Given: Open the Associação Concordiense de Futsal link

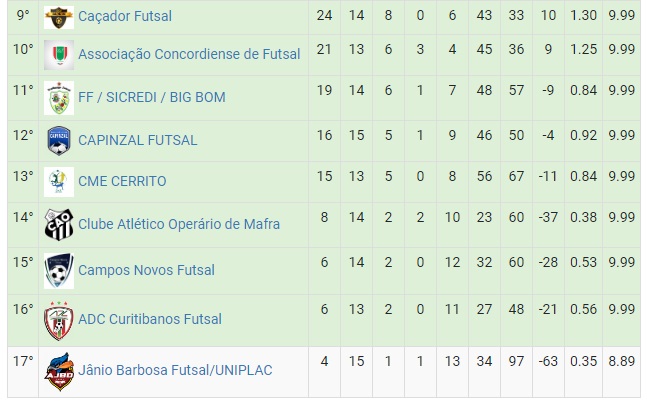Looking at the screenshot, I should (189, 54).
